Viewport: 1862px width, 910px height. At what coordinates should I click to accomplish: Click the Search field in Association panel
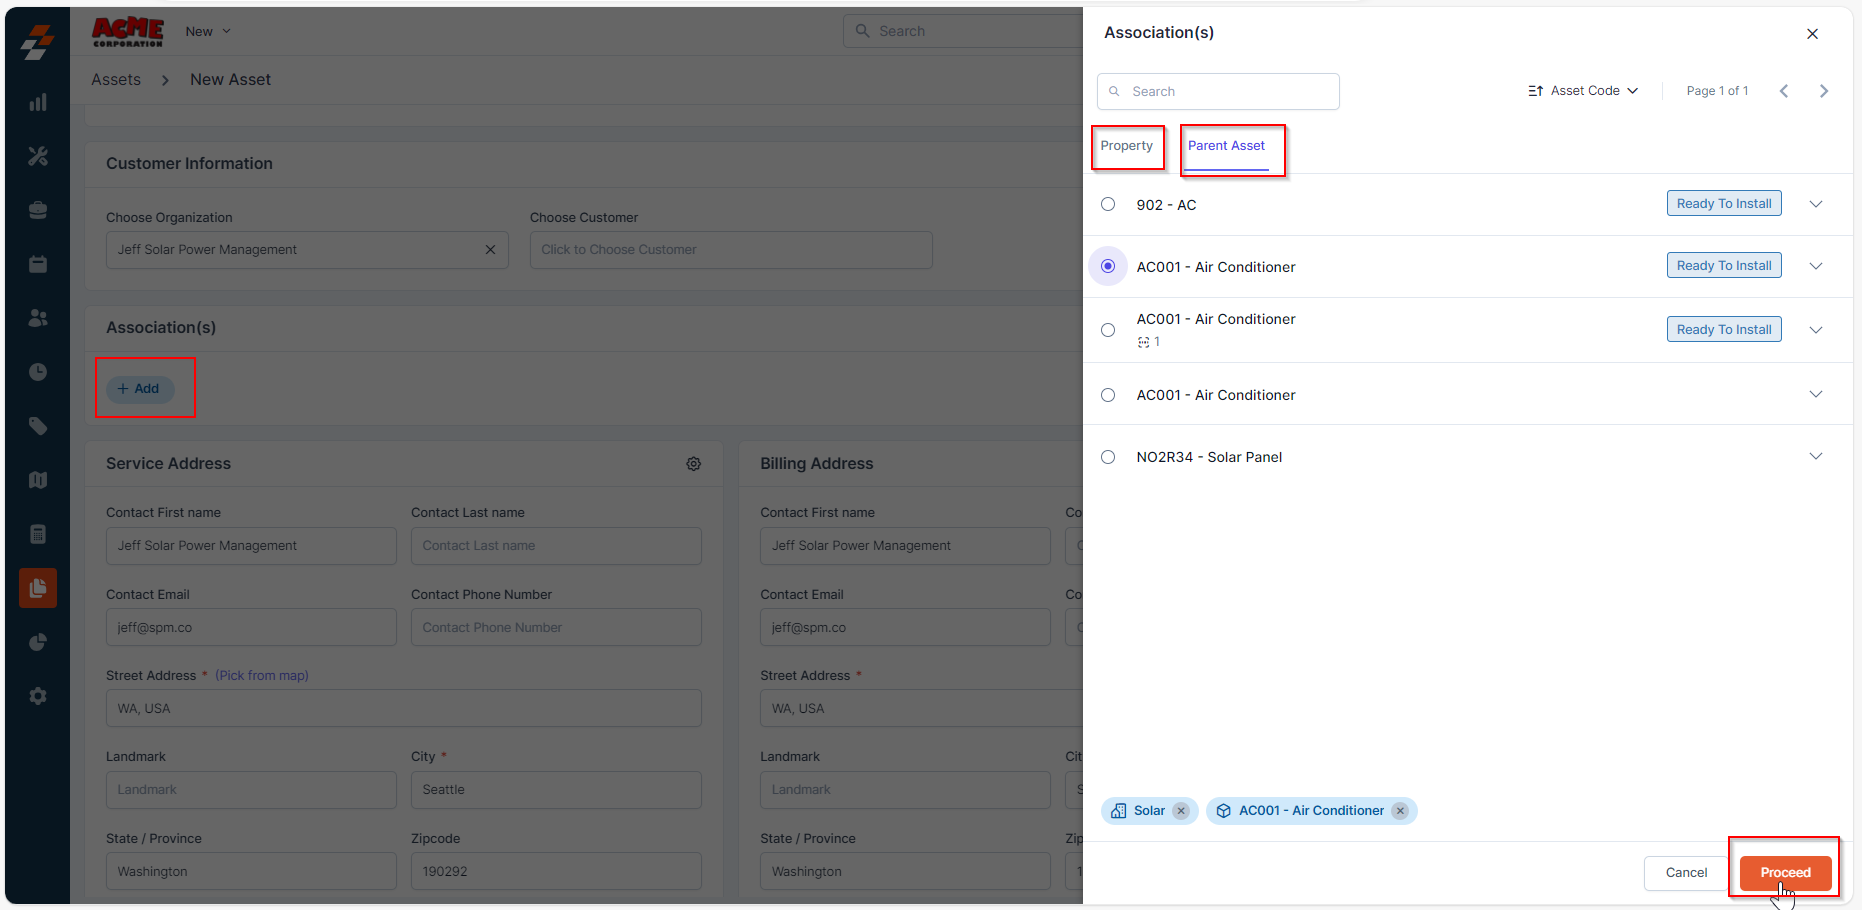tap(1218, 92)
